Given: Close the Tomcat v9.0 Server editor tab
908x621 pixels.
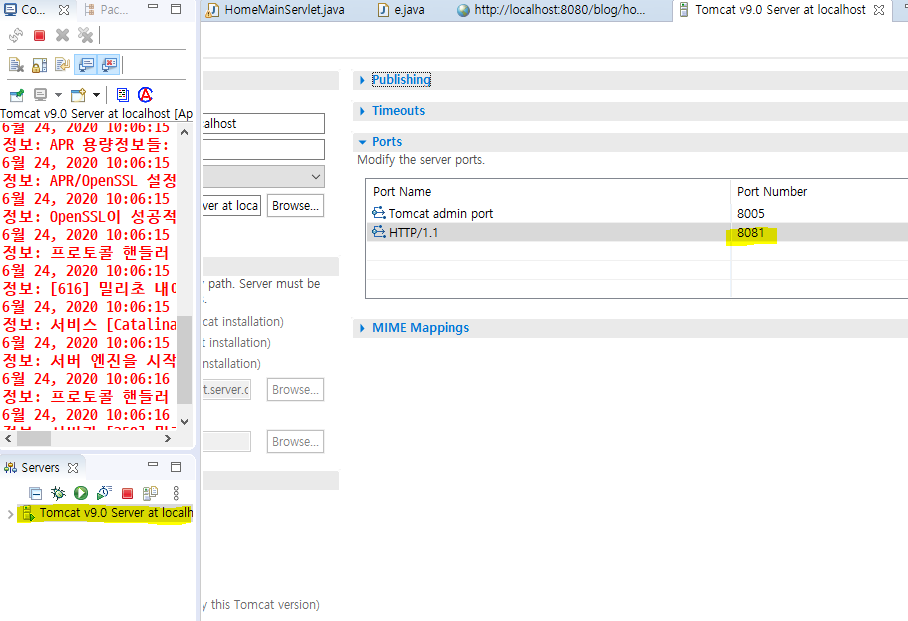Looking at the screenshot, I should (878, 10).
